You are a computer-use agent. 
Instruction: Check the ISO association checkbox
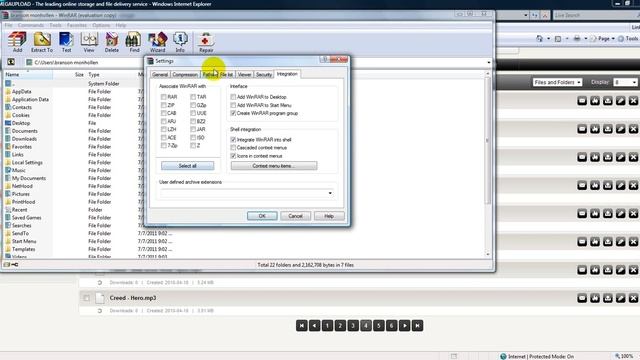click(x=193, y=138)
